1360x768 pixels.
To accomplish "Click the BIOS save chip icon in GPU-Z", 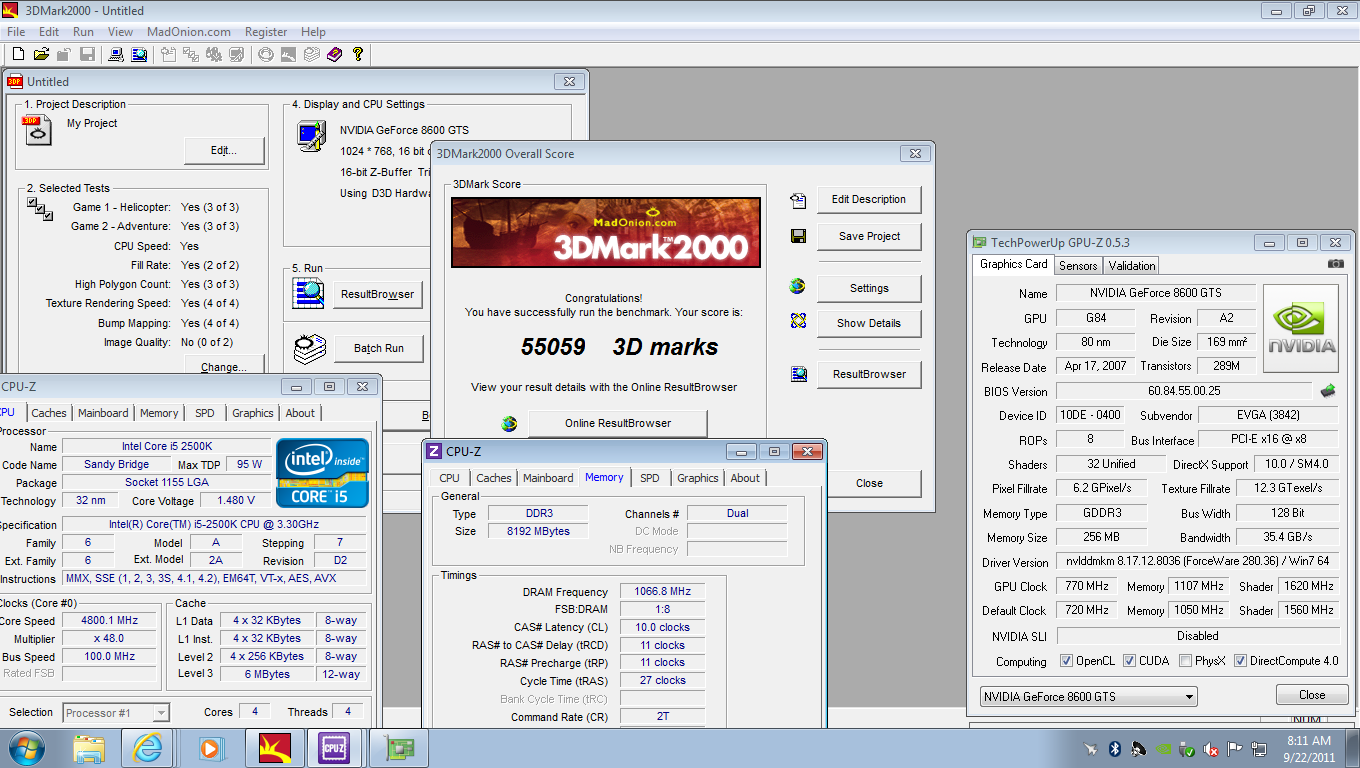I will (x=1328, y=391).
